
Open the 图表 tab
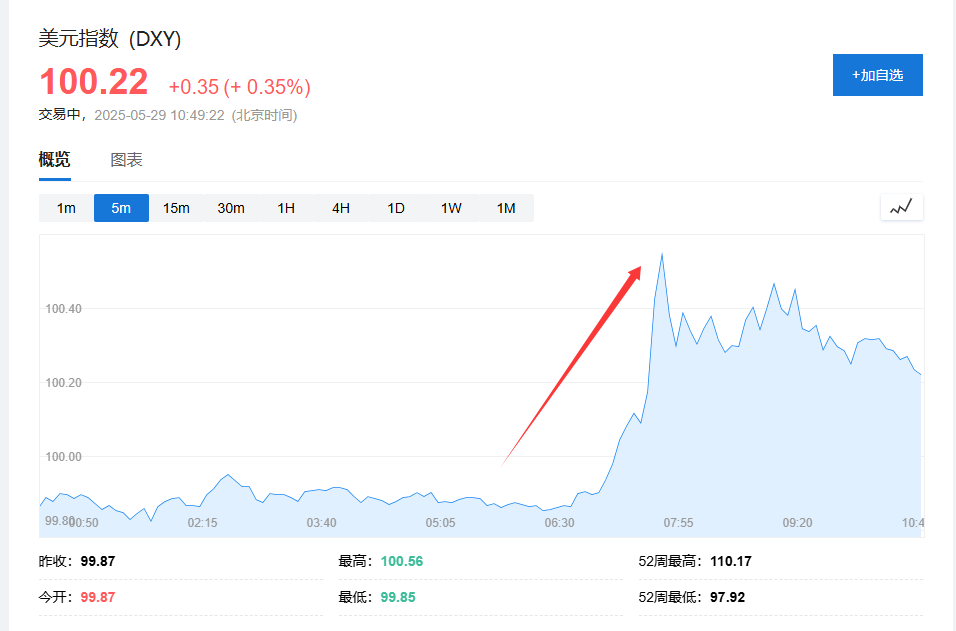(126, 160)
